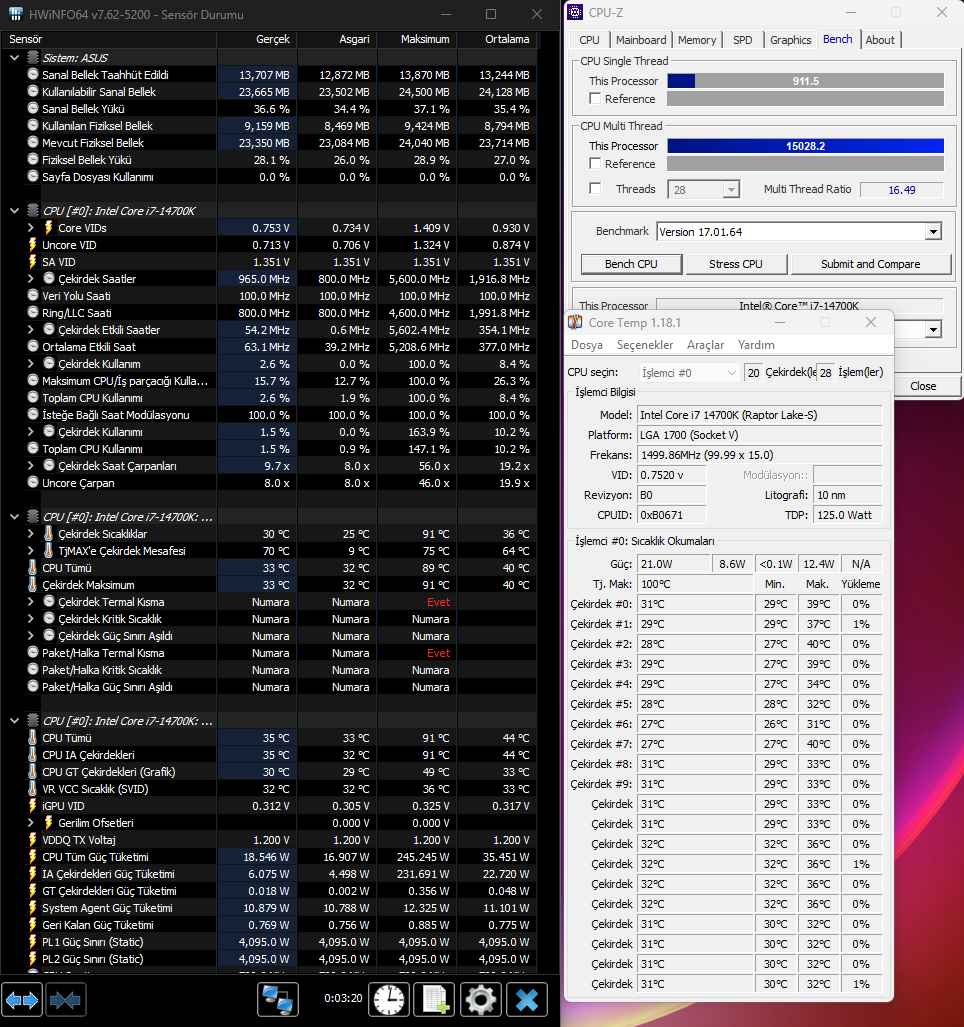The image size is (964, 1027).
Task: Expand the Gerilim Ofsetleri row
Action: coord(31,823)
